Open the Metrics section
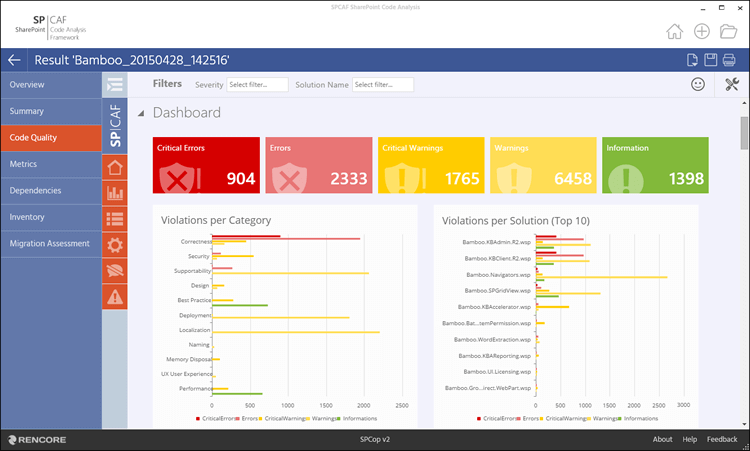This screenshot has height=451, width=750. [51, 164]
